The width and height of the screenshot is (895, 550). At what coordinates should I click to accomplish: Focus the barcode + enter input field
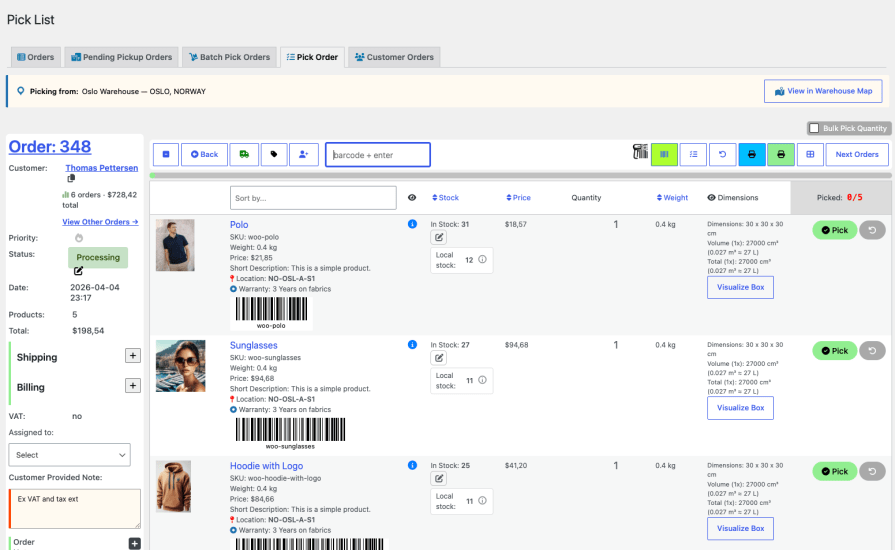(378, 155)
